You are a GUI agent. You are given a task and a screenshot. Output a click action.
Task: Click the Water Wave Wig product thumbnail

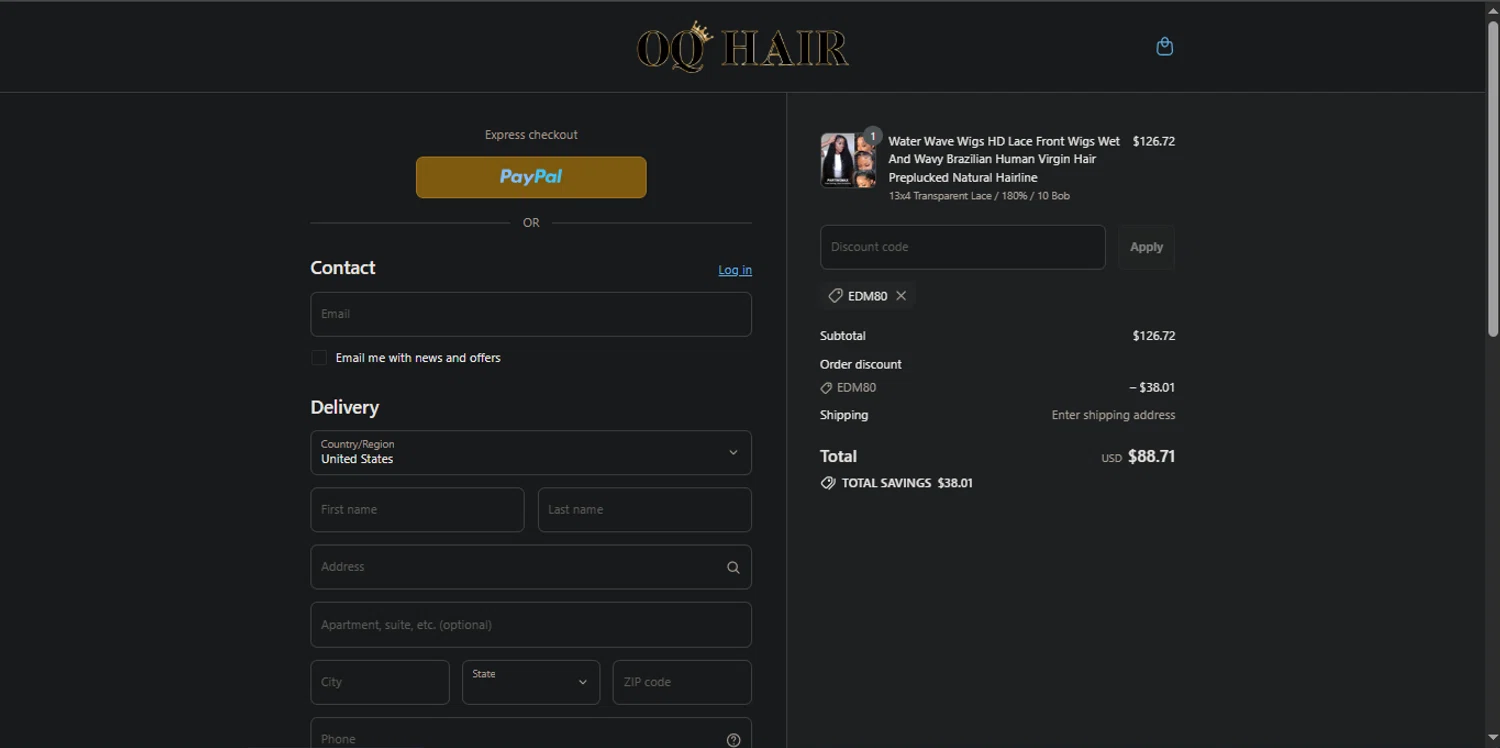(848, 160)
